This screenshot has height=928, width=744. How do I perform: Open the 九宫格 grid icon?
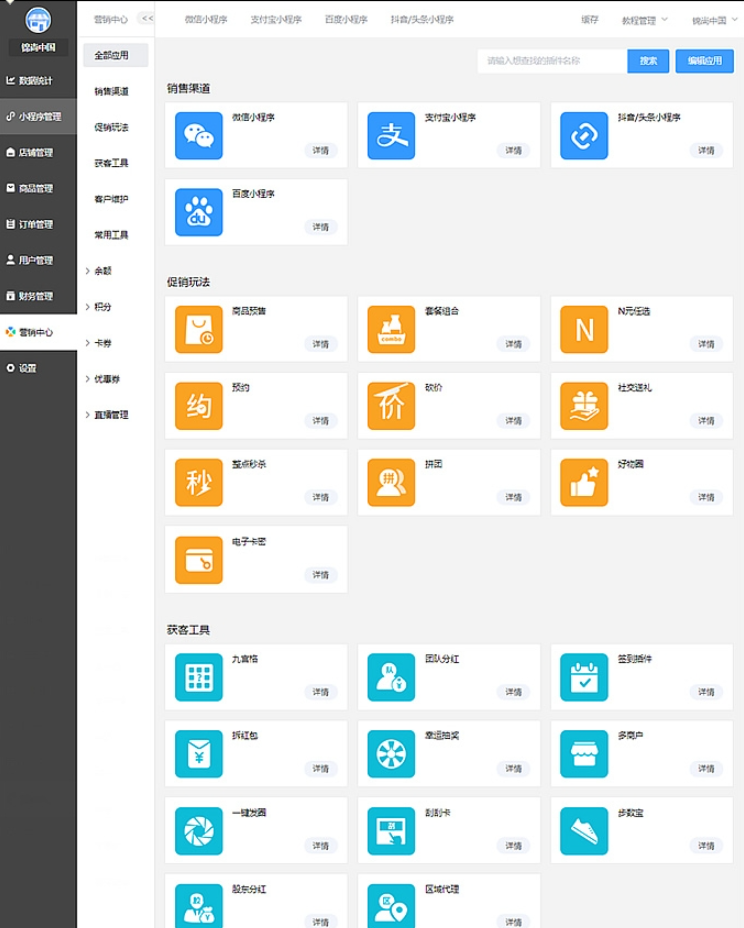click(x=199, y=677)
